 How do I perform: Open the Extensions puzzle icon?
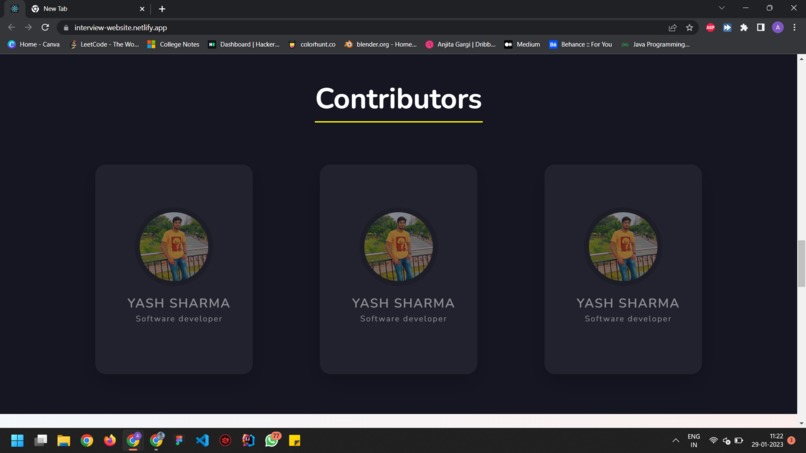click(744, 28)
